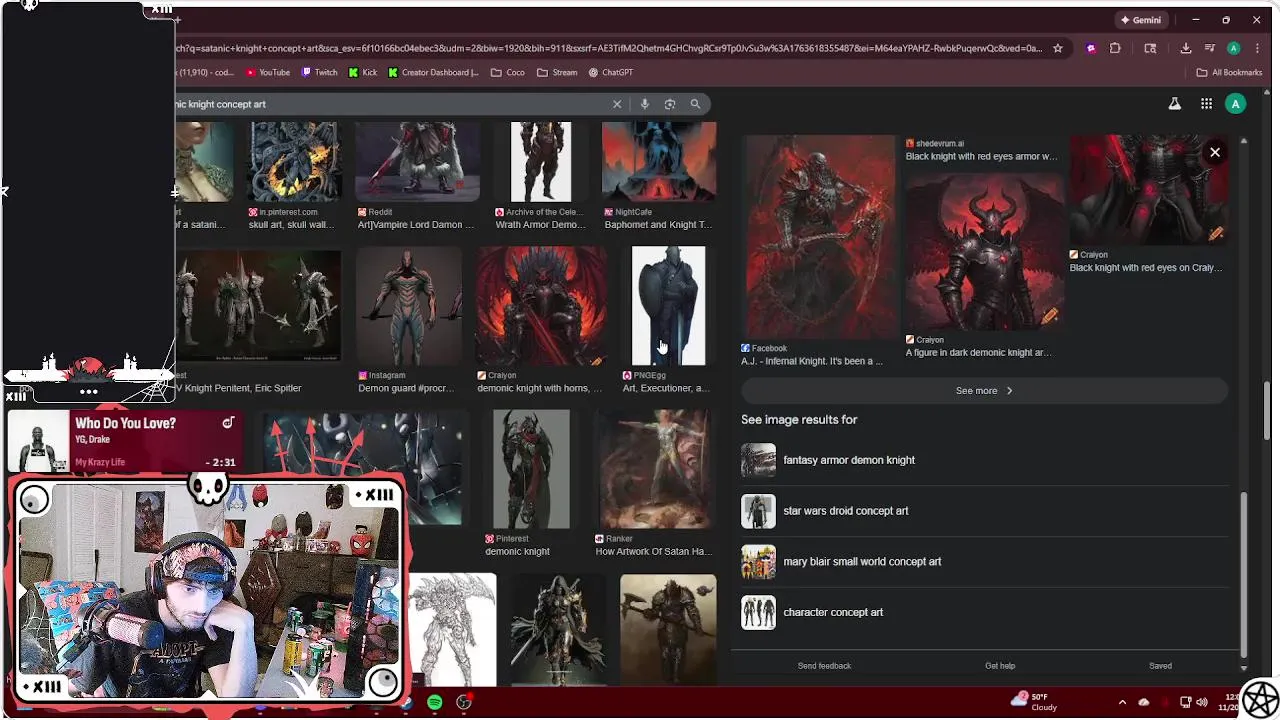The image size is (1280, 720).
Task: Bookmark this page with the star icon
Action: pos(1058,48)
